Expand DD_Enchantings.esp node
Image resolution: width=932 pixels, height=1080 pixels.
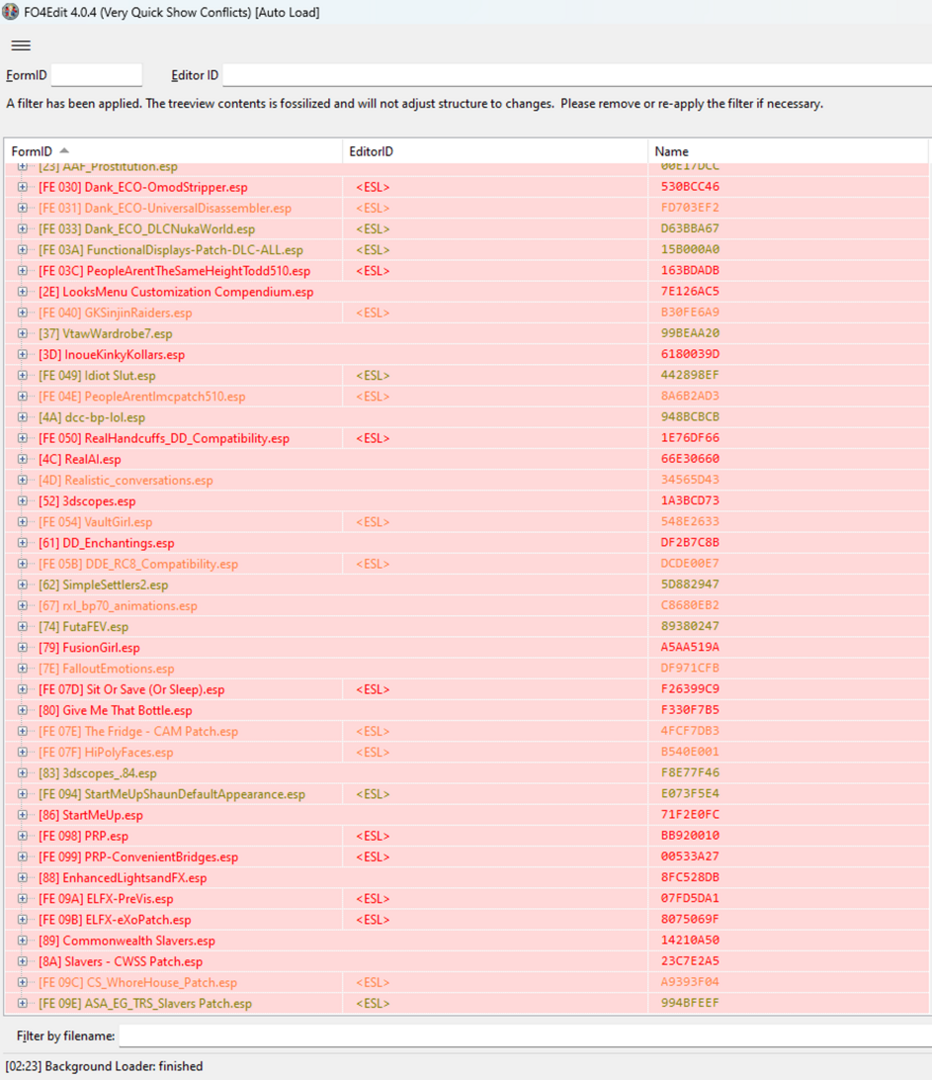[x=23, y=543]
